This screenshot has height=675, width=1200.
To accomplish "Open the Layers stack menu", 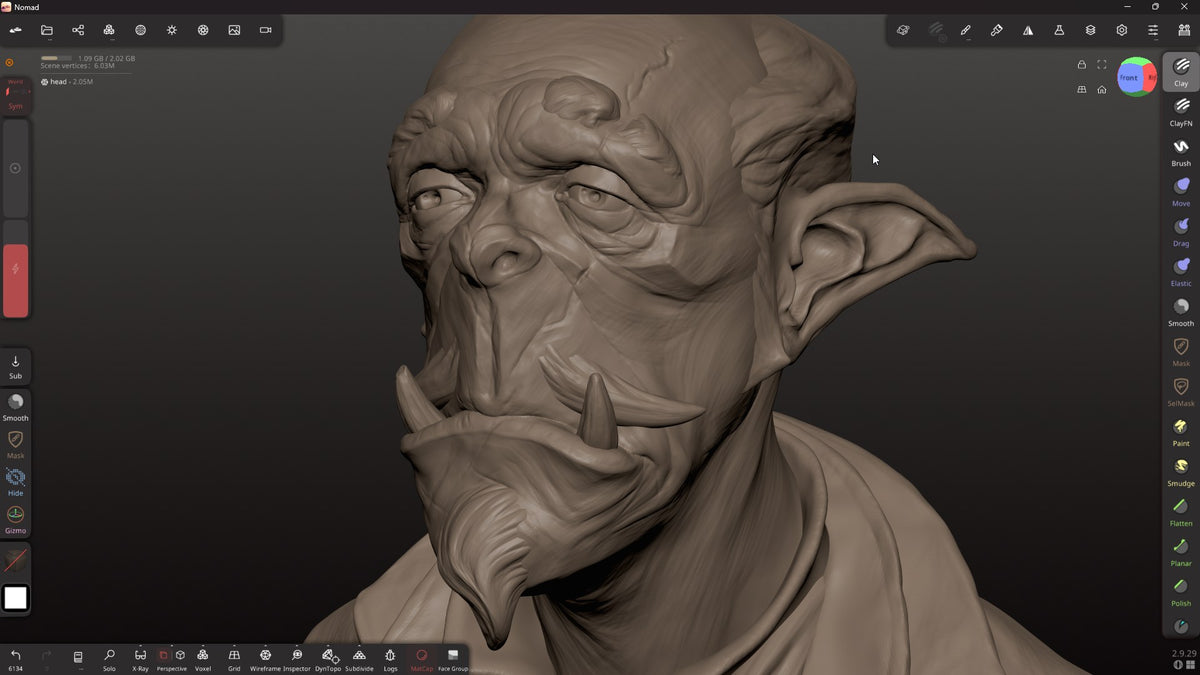I will coord(1090,30).
